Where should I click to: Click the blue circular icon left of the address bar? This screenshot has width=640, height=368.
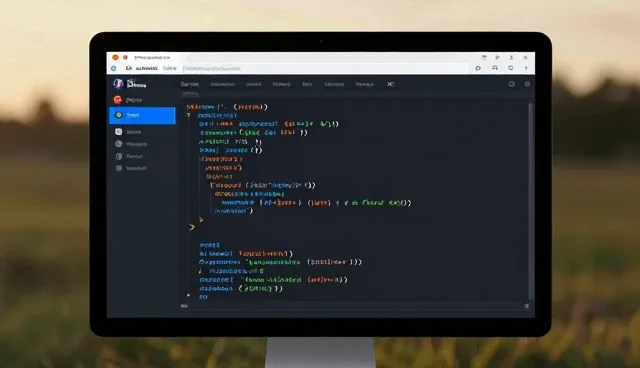(114, 69)
